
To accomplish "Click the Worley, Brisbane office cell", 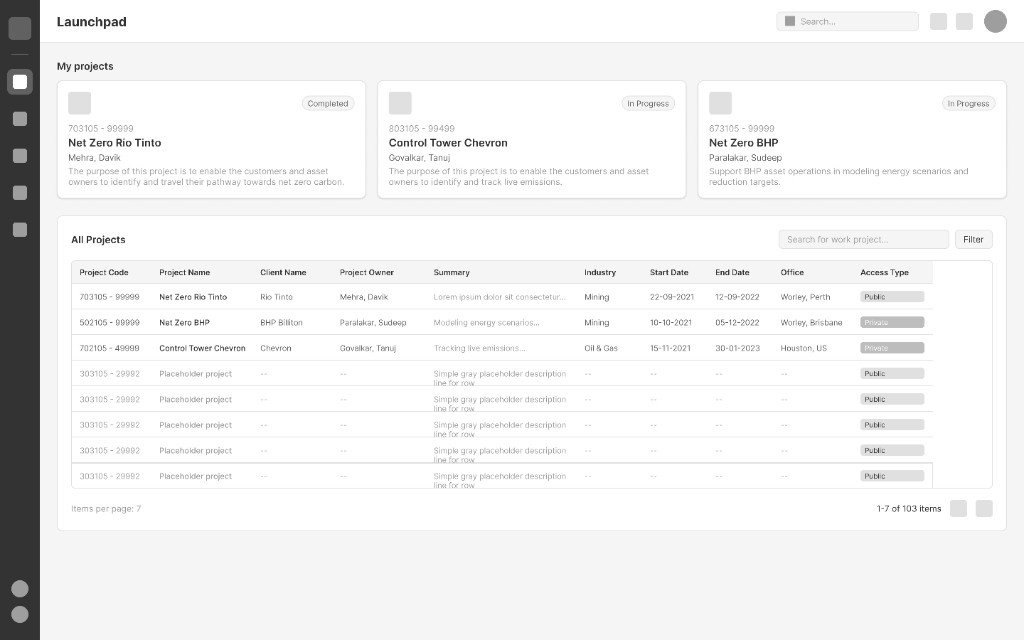I will [811, 322].
